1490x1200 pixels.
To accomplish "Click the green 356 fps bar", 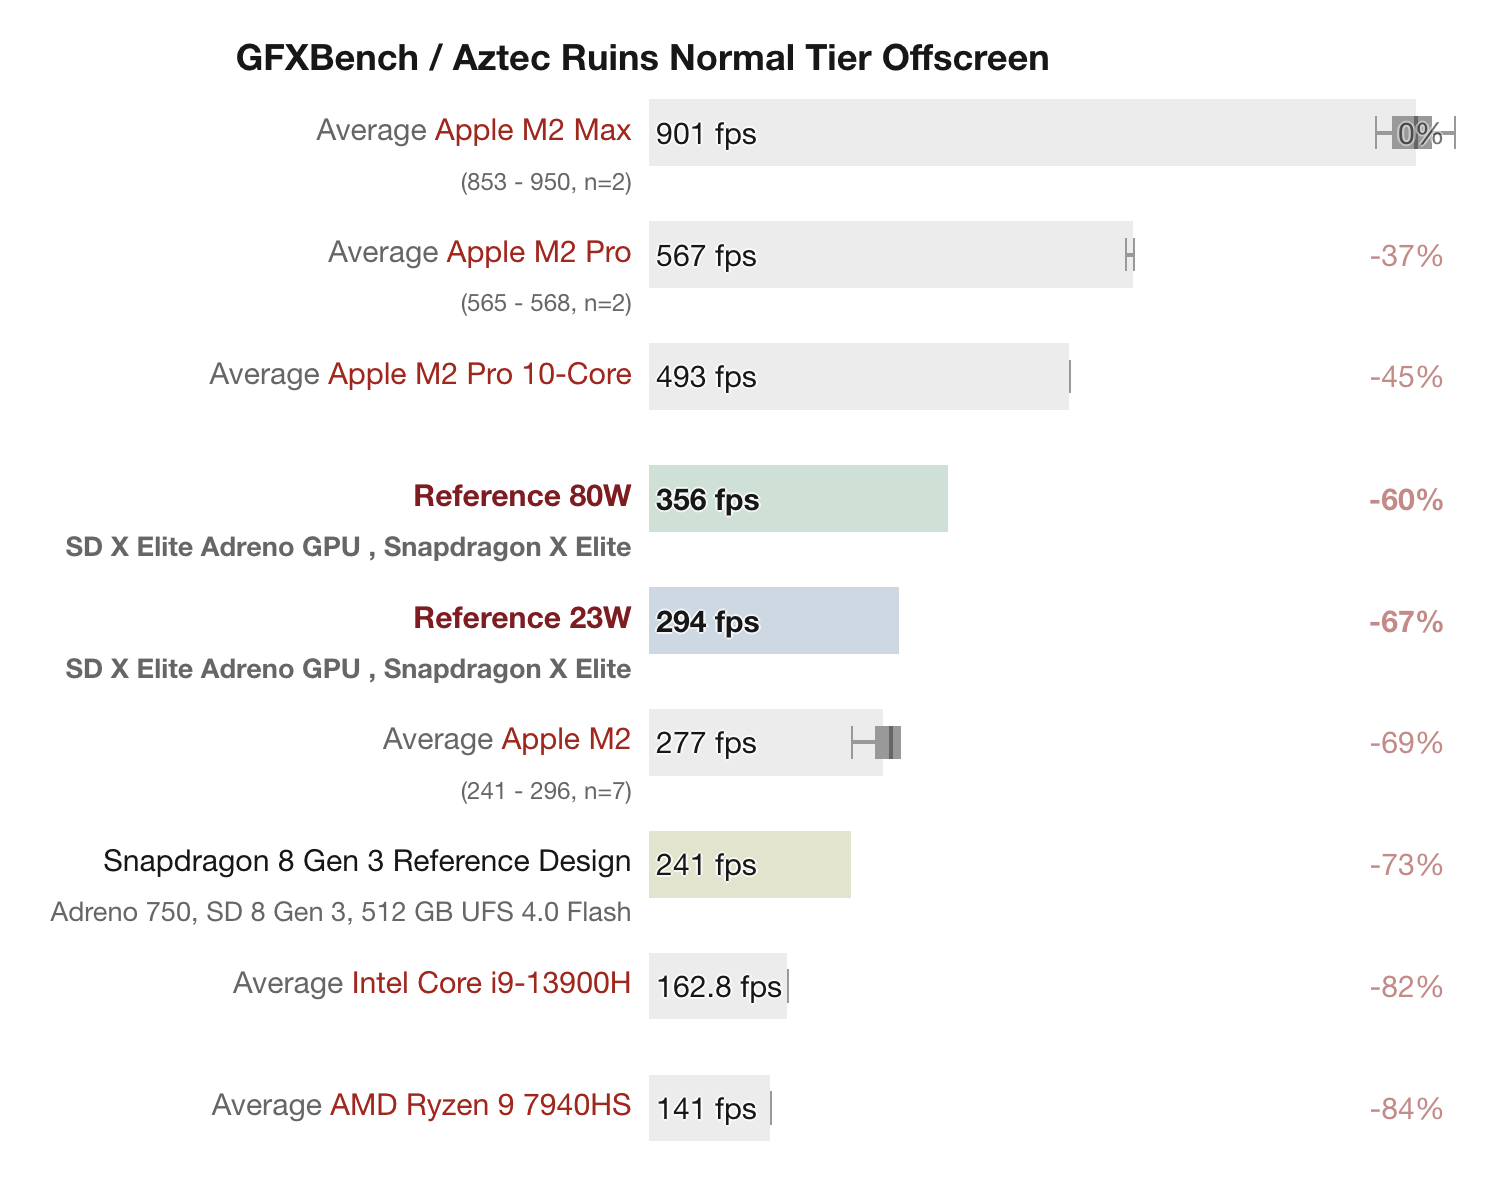I will point(798,498).
